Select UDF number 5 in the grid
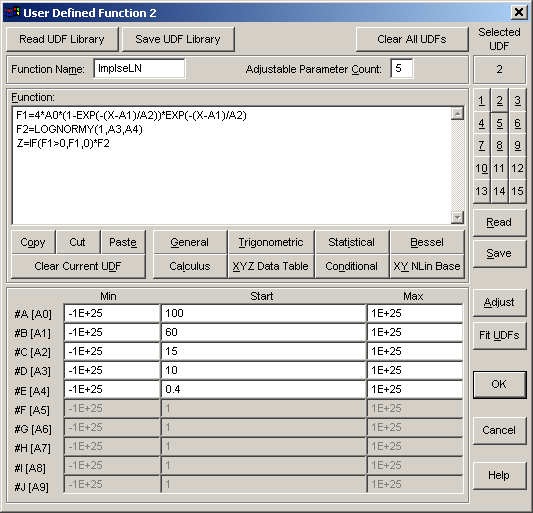 [x=499, y=123]
